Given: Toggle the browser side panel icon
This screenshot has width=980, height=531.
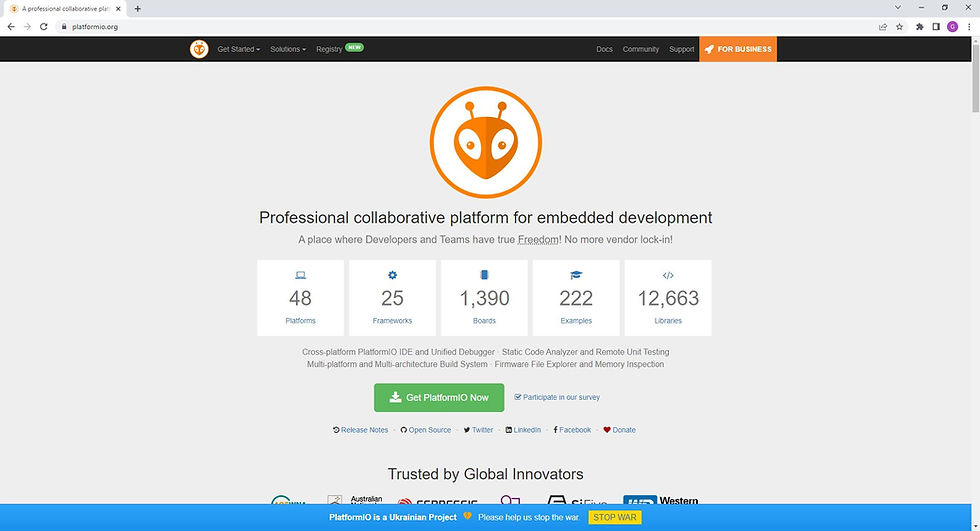Looking at the screenshot, I should (x=936, y=26).
